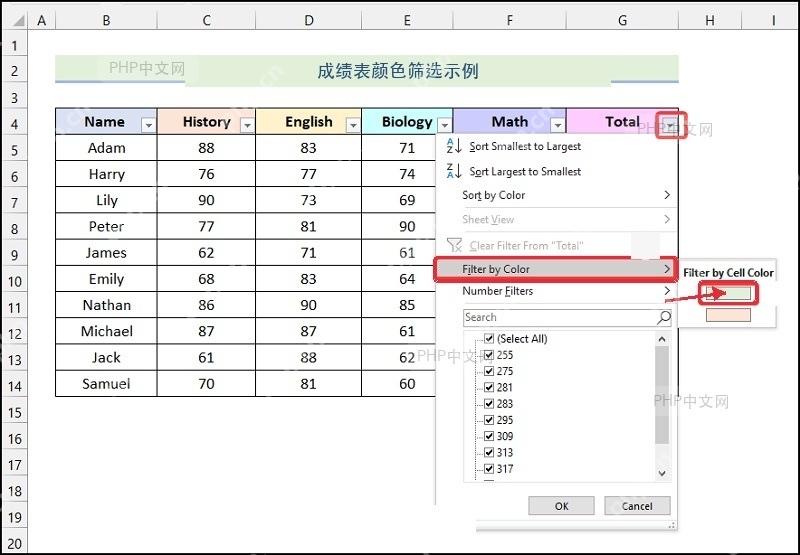800x555 pixels.
Task: Select the Filter by Color menu item
Action: (x=556, y=269)
